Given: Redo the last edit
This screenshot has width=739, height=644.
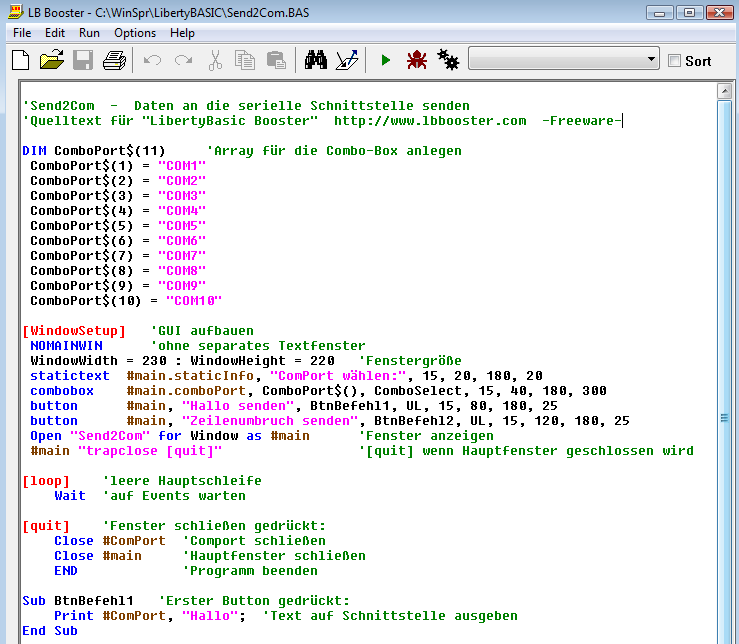Looking at the screenshot, I should (x=183, y=60).
